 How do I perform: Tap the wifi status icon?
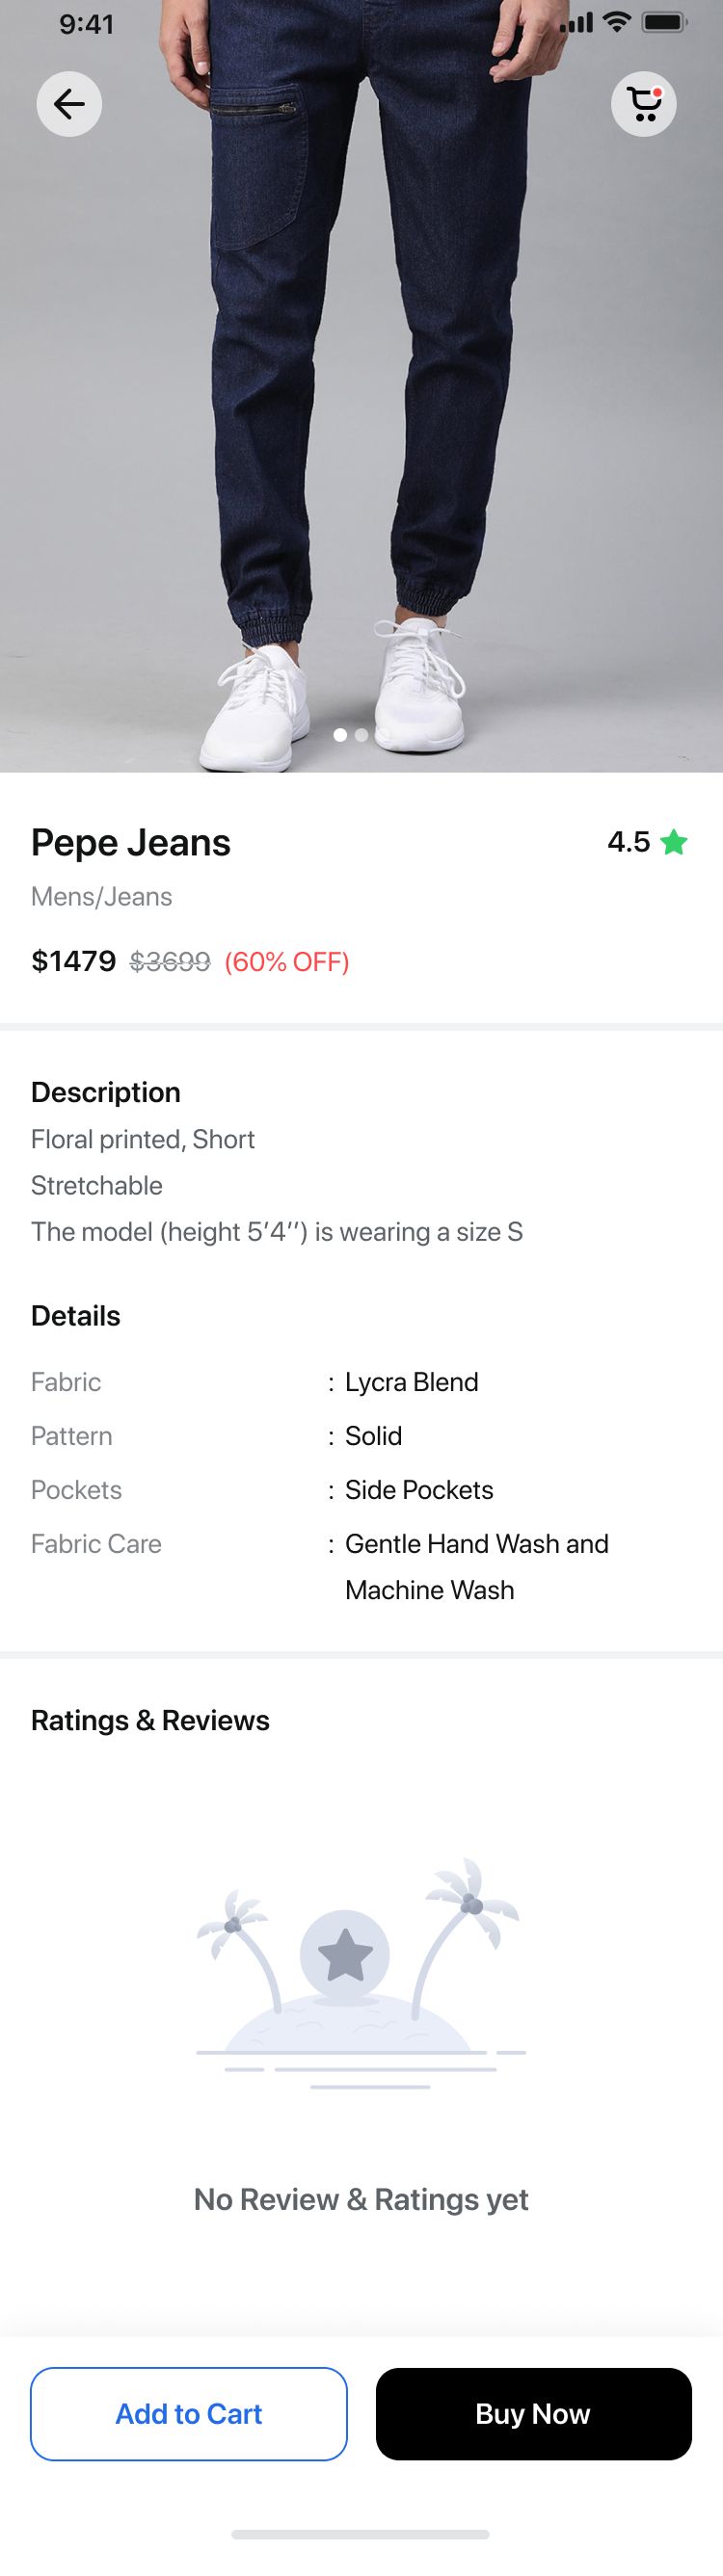(618, 22)
